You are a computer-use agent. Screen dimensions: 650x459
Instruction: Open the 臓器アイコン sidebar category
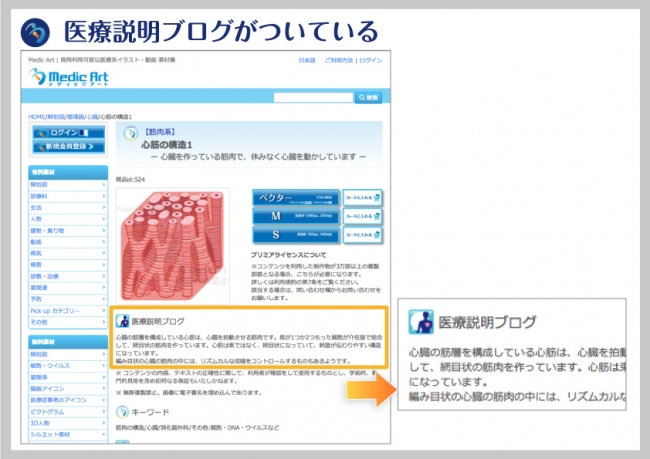(68, 389)
